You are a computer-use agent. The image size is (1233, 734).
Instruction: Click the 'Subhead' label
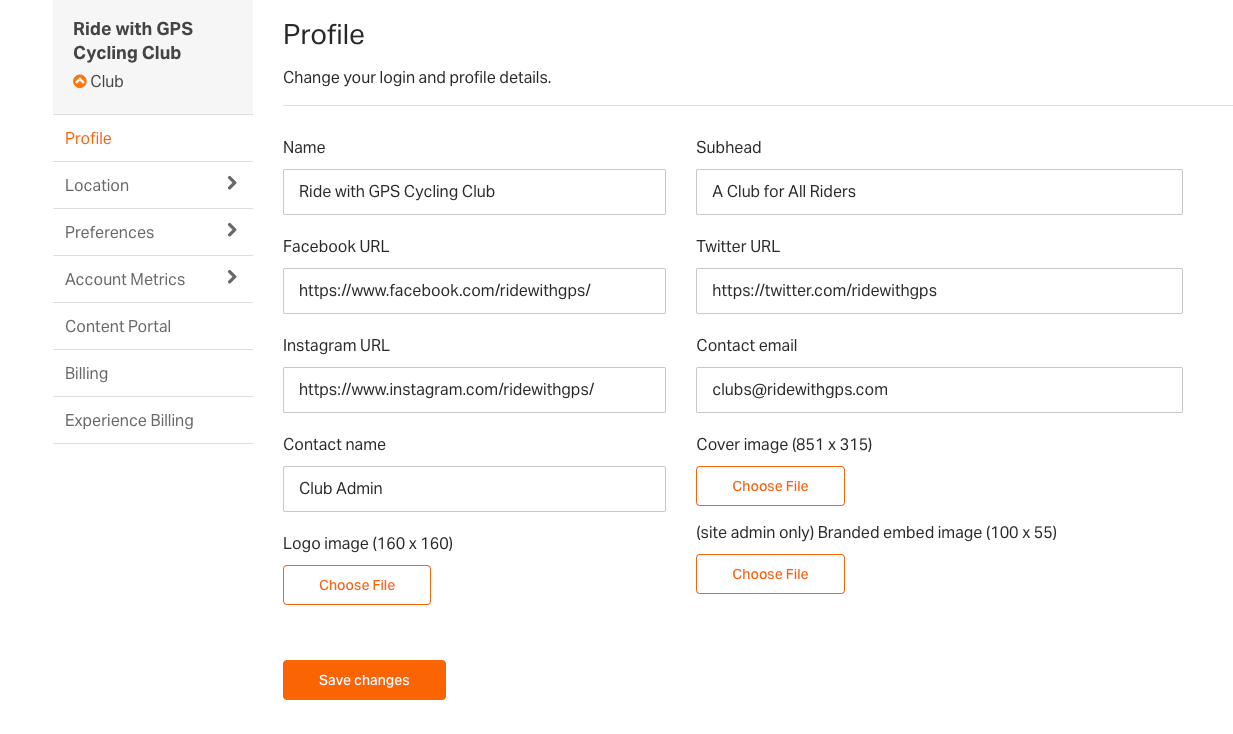coord(729,147)
